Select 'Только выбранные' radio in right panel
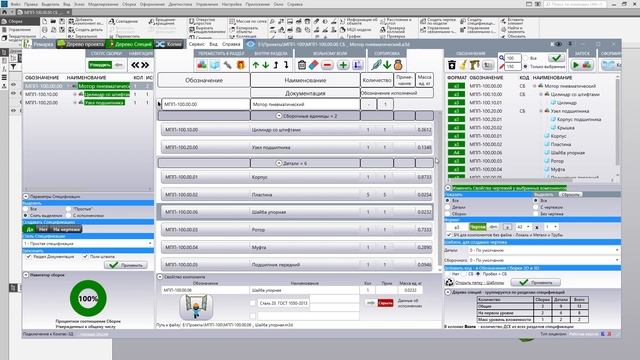This screenshot has width=640, height=360. (x=525, y=66)
